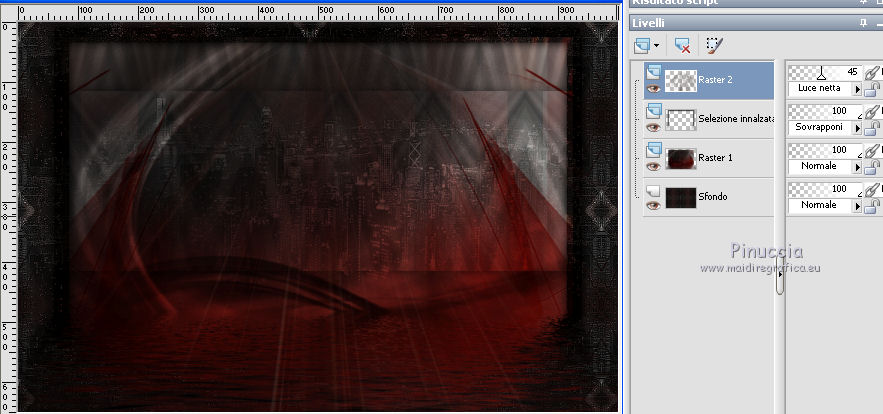Adjust the Sfondo opacity slider
This screenshot has width=883, height=414.
point(825,189)
